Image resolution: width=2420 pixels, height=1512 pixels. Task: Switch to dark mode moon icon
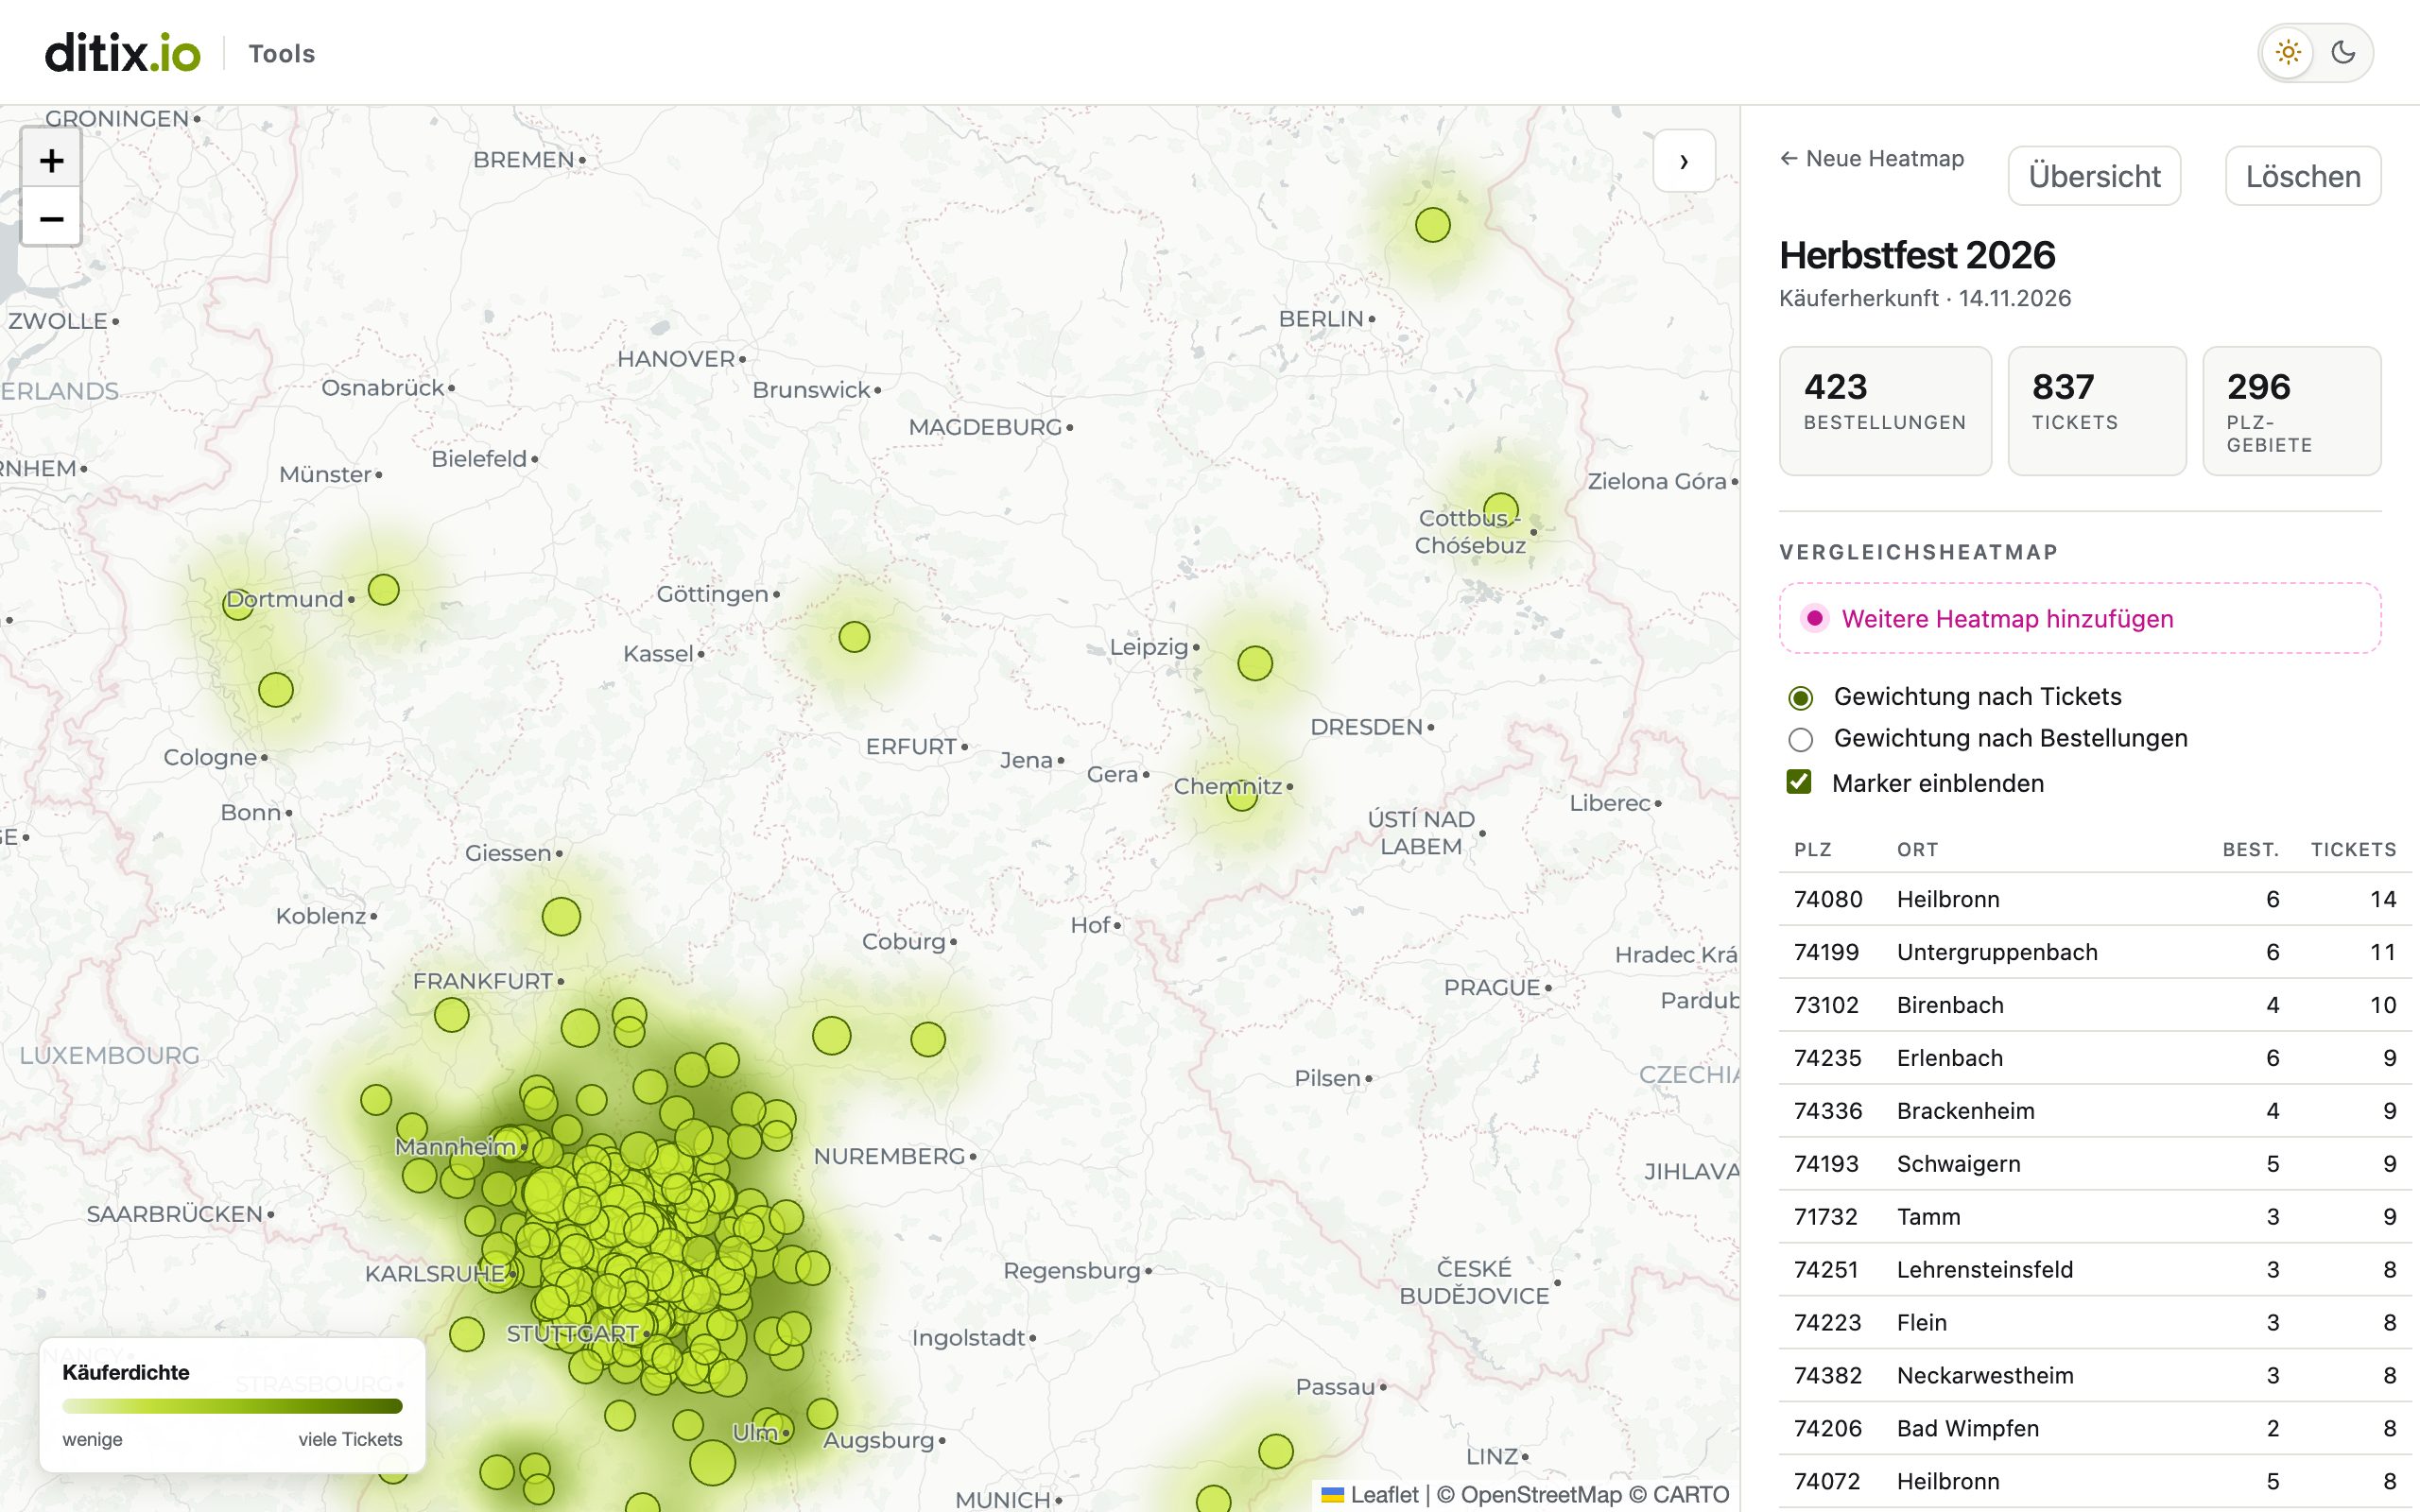click(2343, 53)
